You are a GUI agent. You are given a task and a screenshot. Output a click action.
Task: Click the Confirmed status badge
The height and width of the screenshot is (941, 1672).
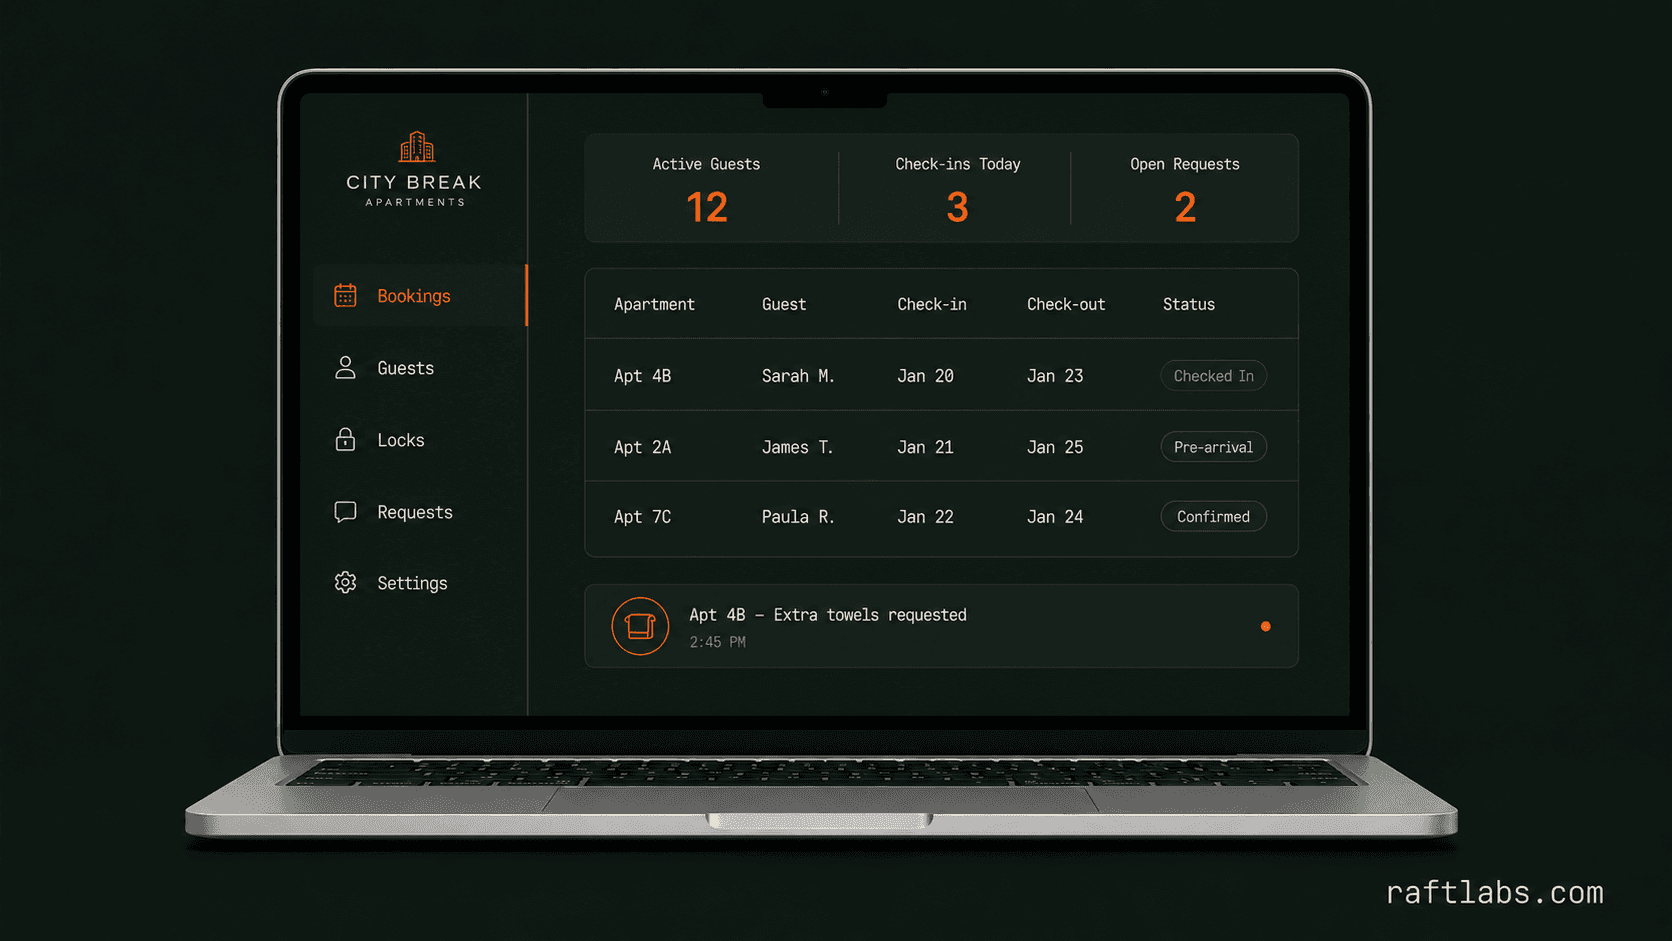tap(1213, 517)
